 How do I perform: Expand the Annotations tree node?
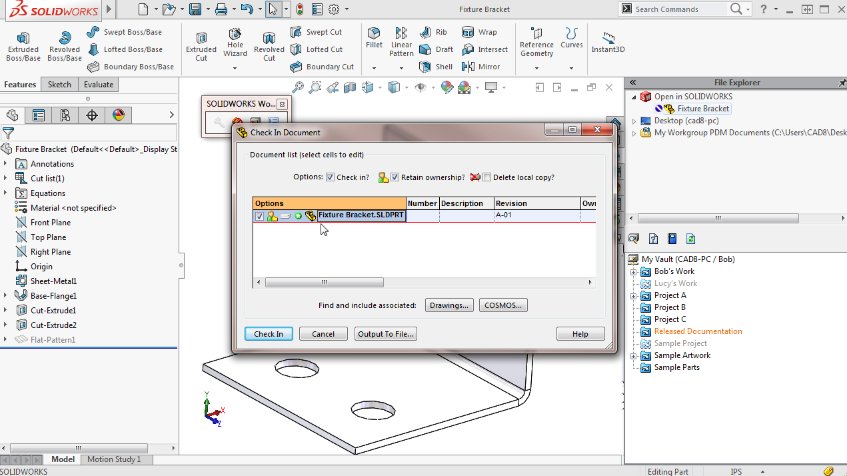[x=5, y=164]
